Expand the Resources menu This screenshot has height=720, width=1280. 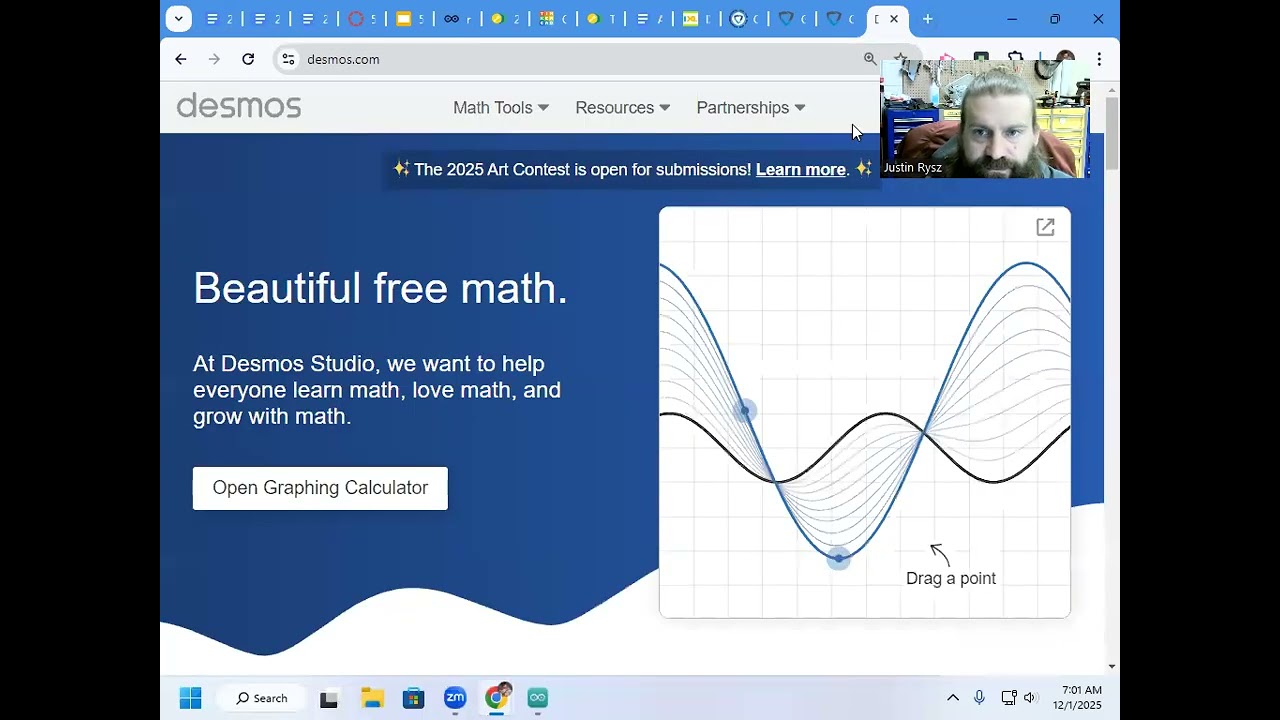622,107
